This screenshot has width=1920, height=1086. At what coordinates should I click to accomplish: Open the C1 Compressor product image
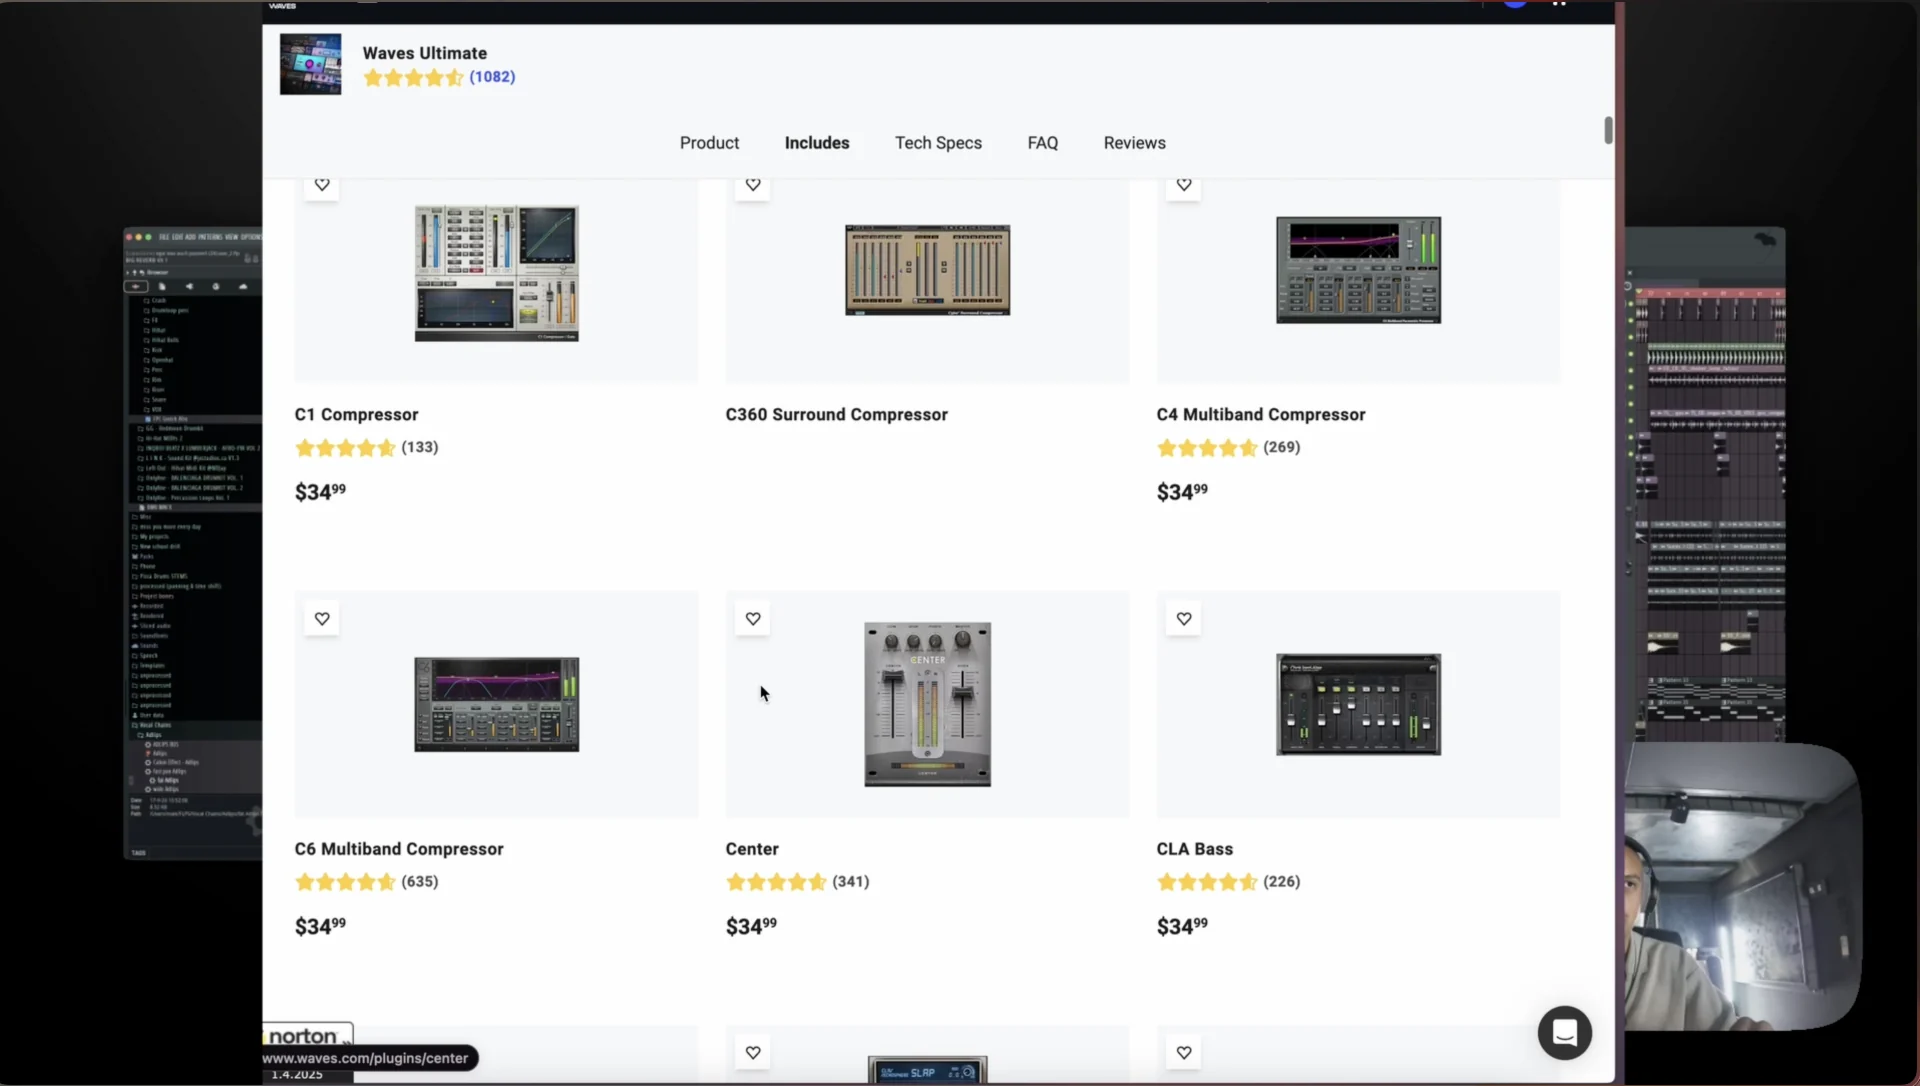pyautogui.click(x=497, y=273)
